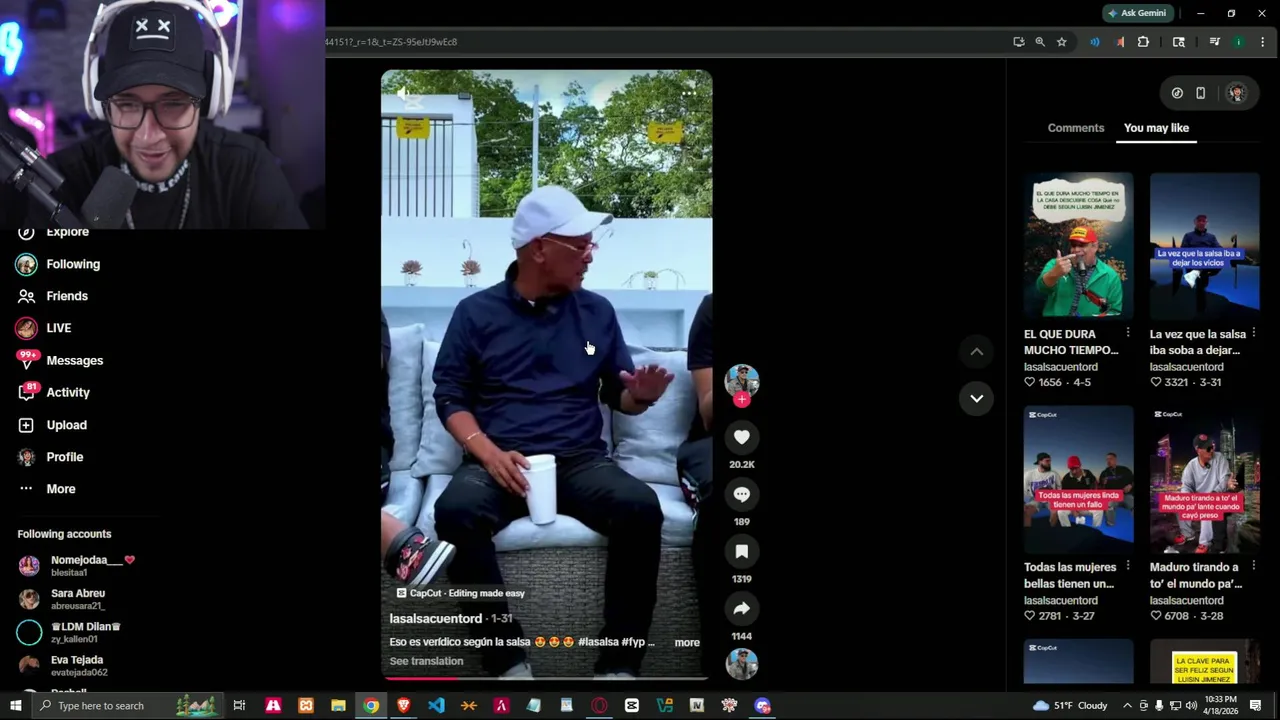
Task: Go to previous video with up arrow
Action: pos(976,352)
